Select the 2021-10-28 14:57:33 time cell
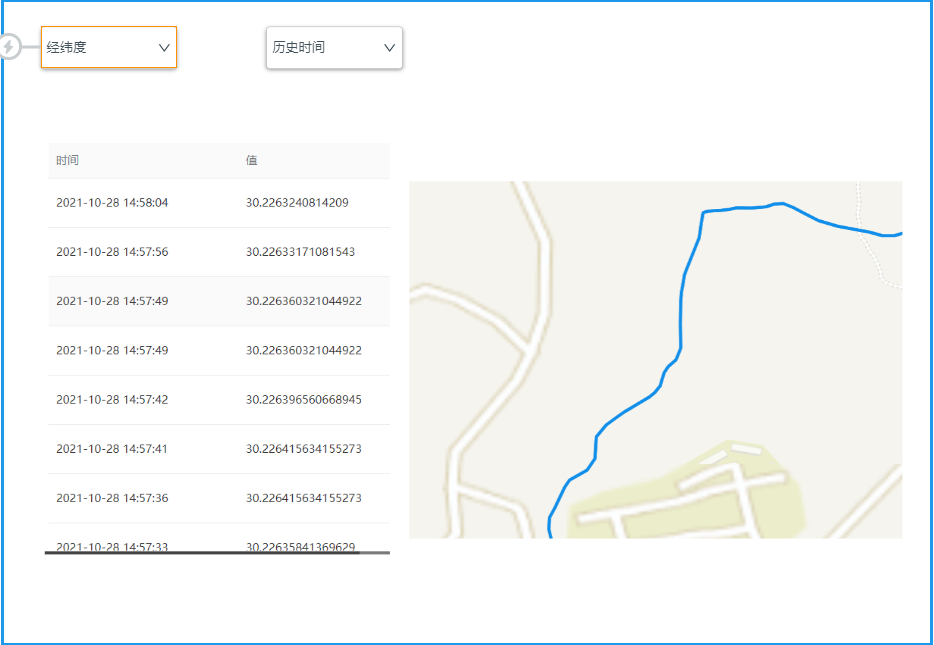The height and width of the screenshot is (645, 934). 113,546
